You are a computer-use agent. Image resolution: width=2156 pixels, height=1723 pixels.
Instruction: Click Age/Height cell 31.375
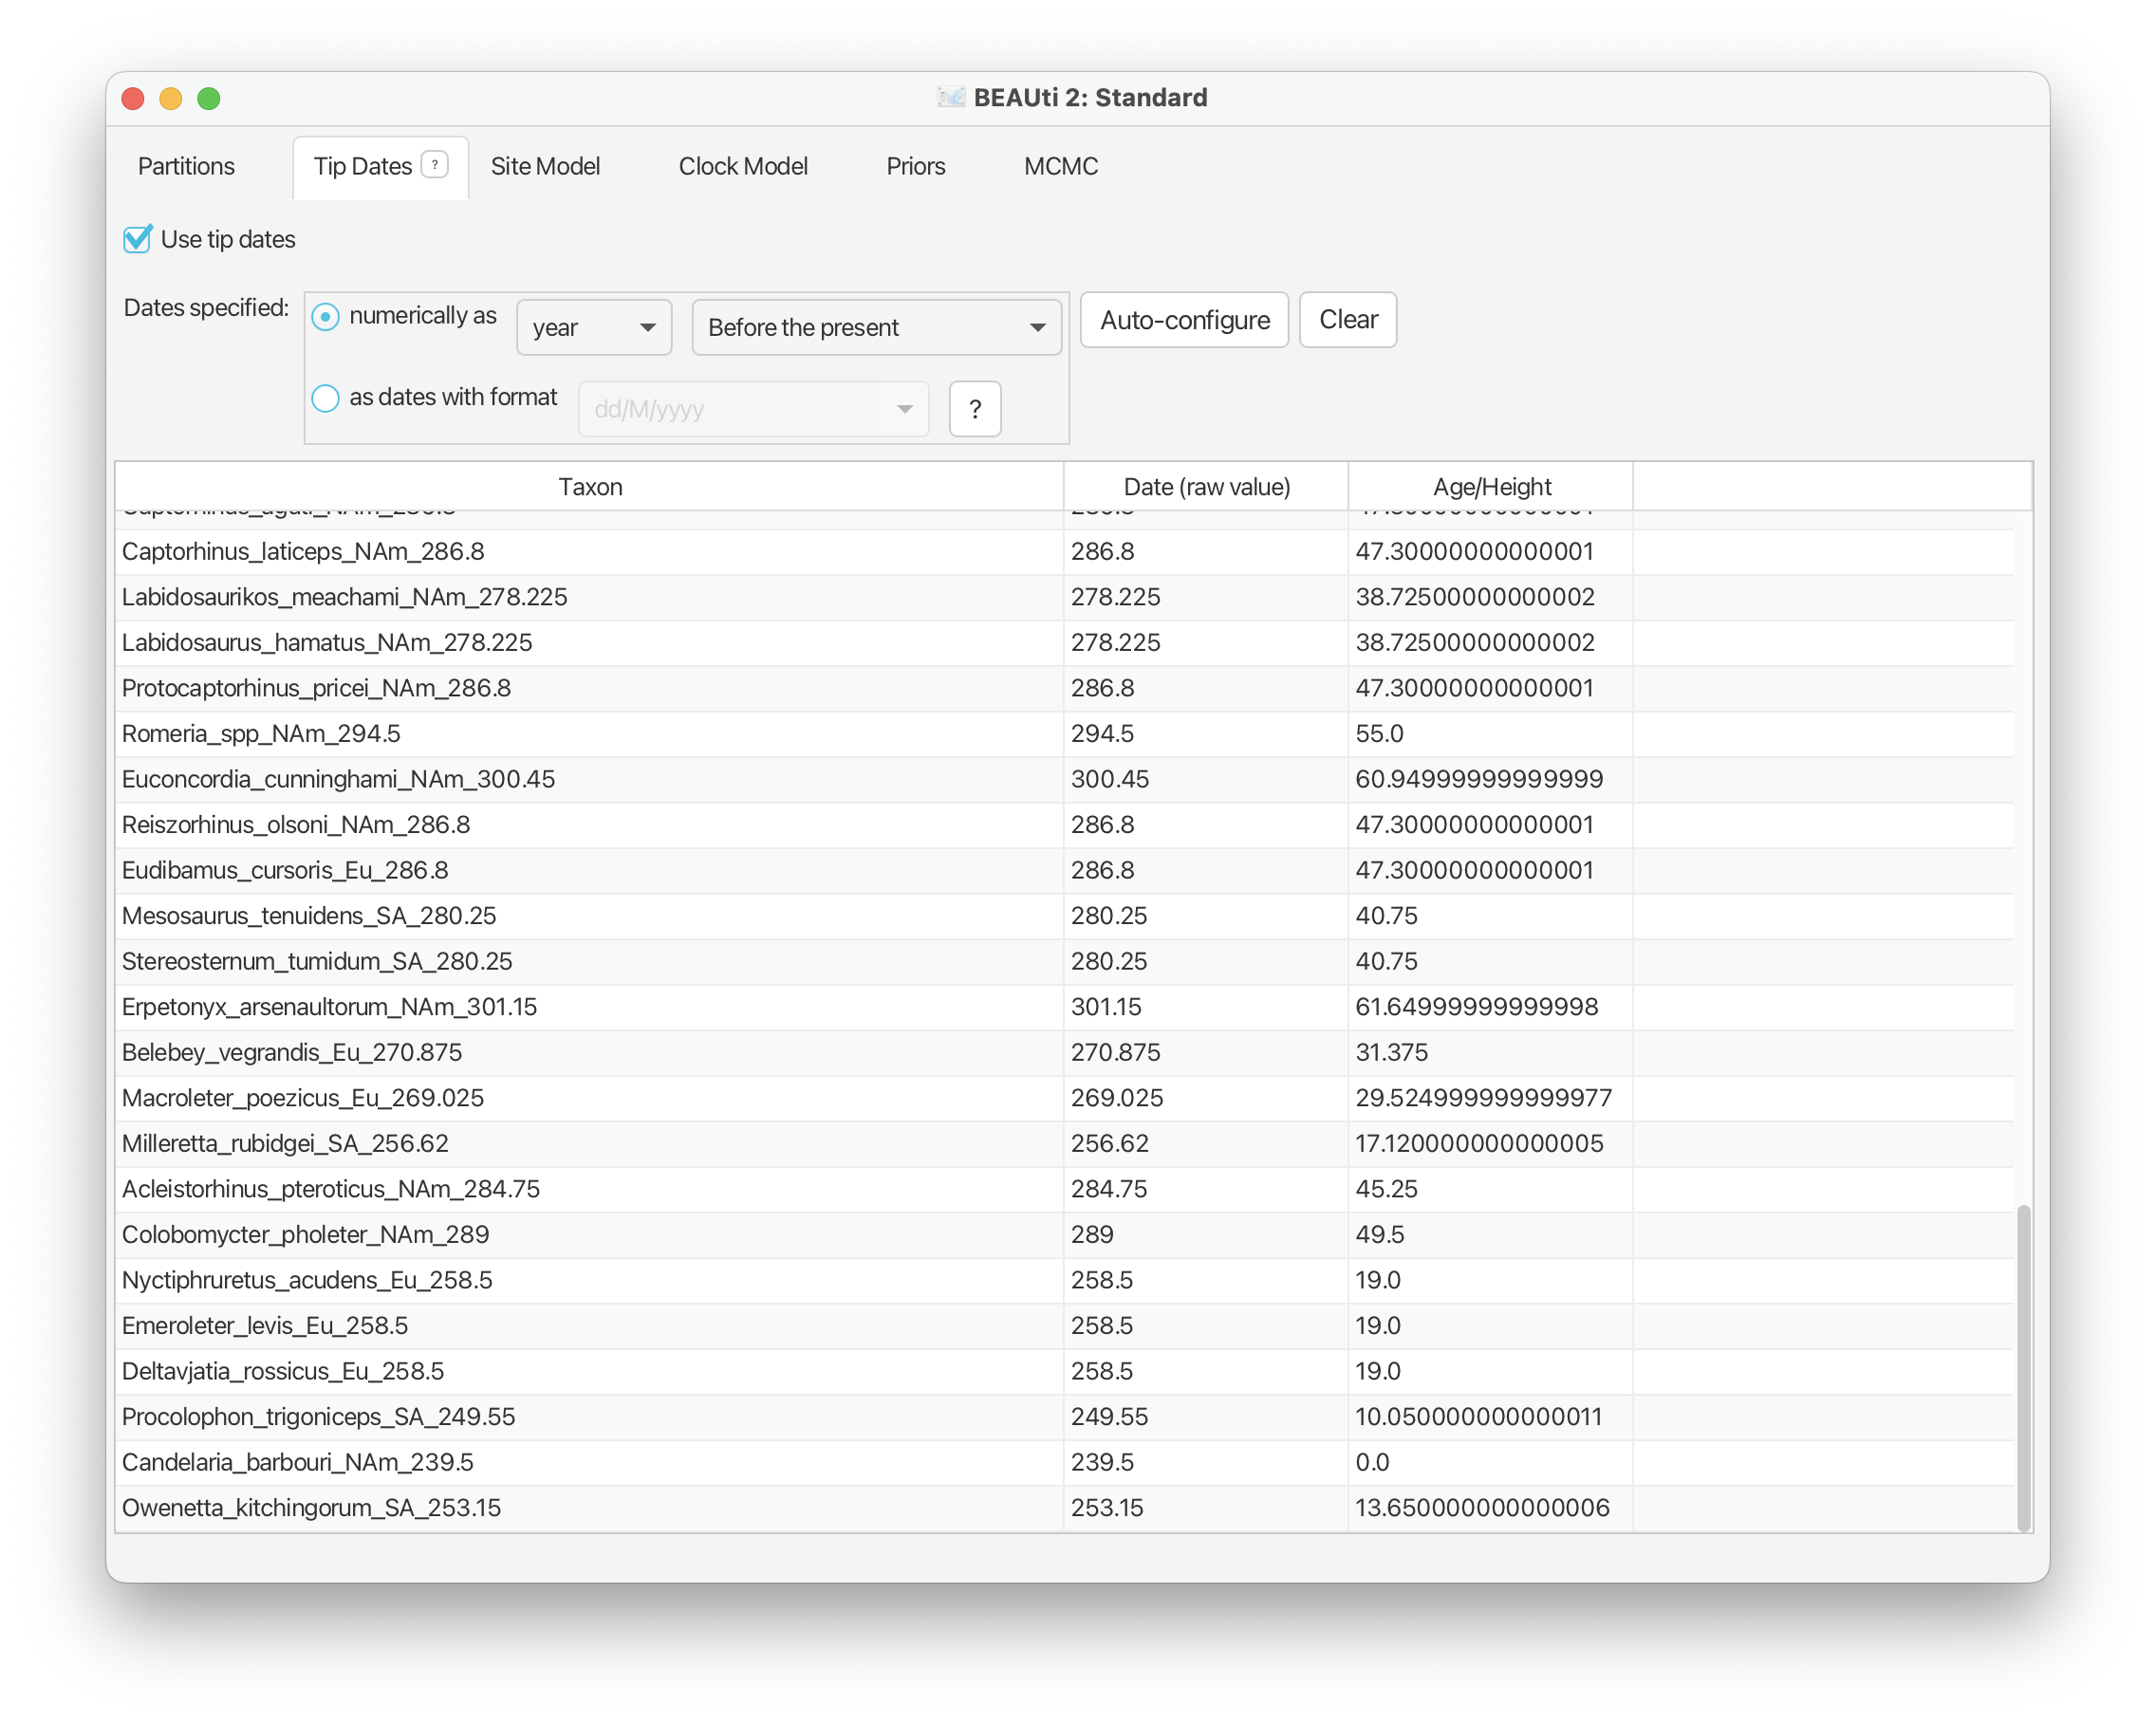tap(1491, 1052)
